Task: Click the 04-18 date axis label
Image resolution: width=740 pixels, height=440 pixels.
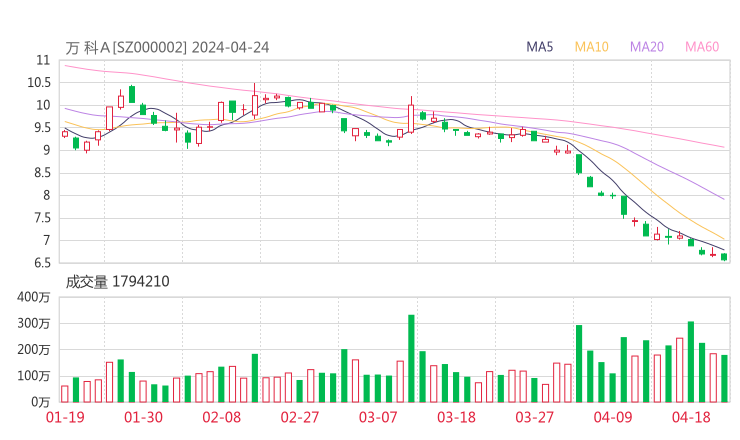Action: pyautogui.click(x=691, y=417)
